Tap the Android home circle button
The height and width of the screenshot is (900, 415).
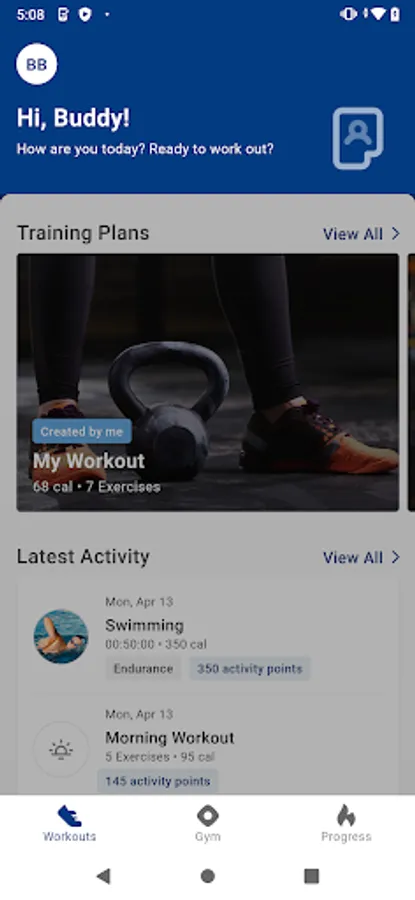pos(208,875)
